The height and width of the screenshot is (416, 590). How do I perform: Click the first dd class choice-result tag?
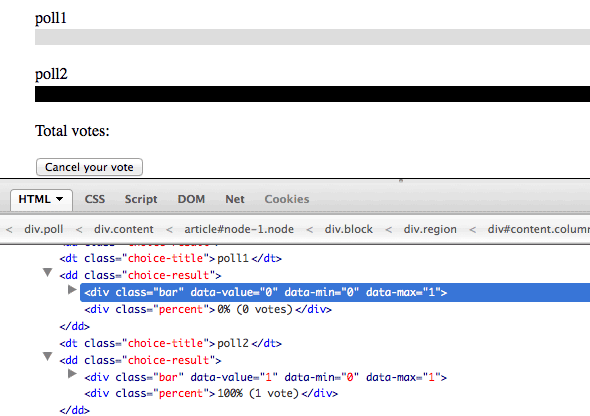140,275
